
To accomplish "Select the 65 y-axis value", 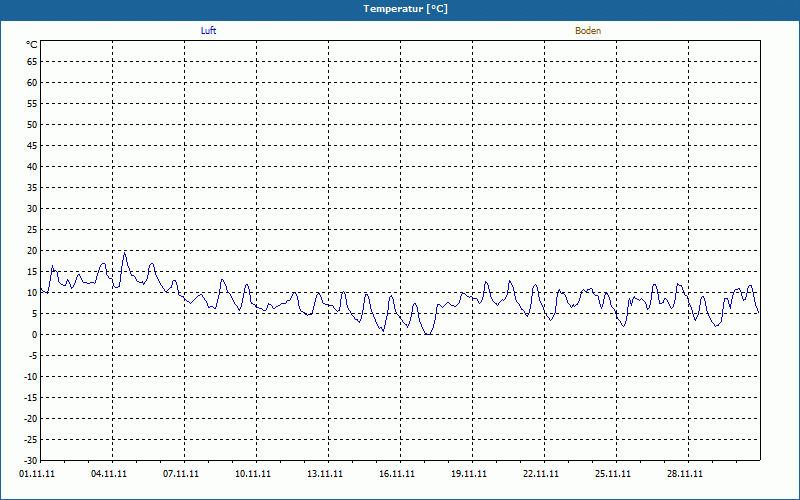I will pos(32,62).
